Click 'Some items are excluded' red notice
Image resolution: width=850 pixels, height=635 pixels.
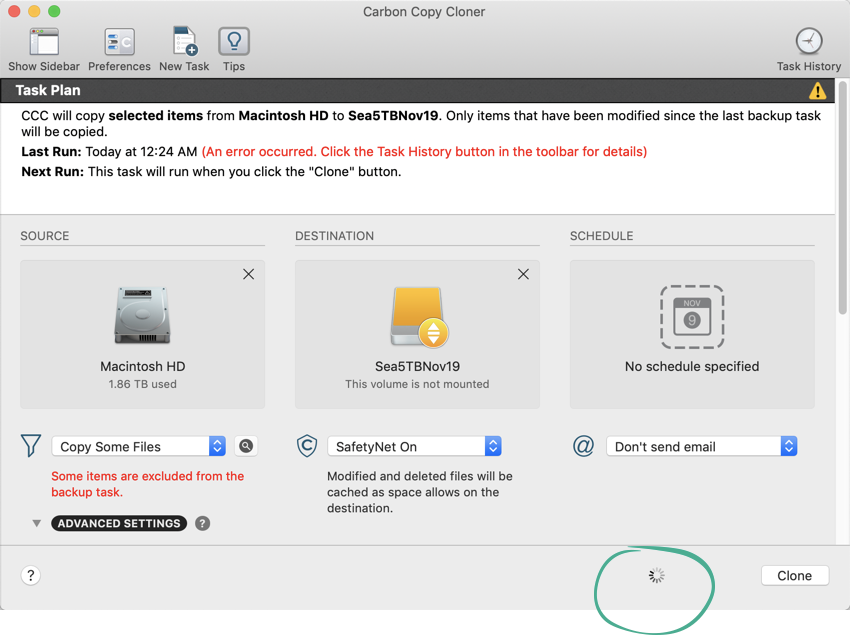(x=147, y=484)
